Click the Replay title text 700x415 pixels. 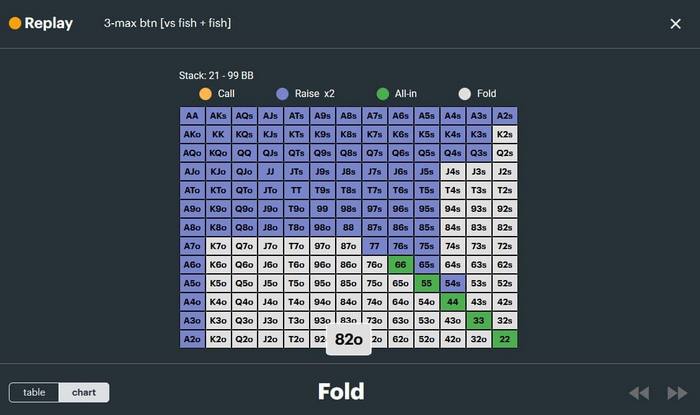pyautogui.click(x=48, y=23)
